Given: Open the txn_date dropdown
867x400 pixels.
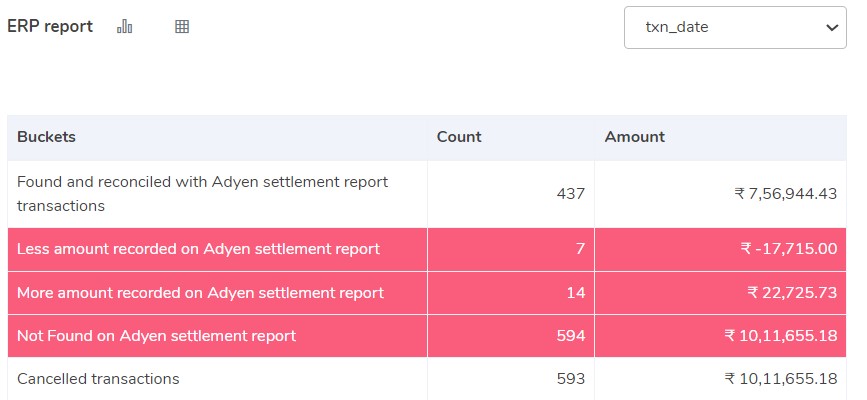Looking at the screenshot, I should click(735, 28).
